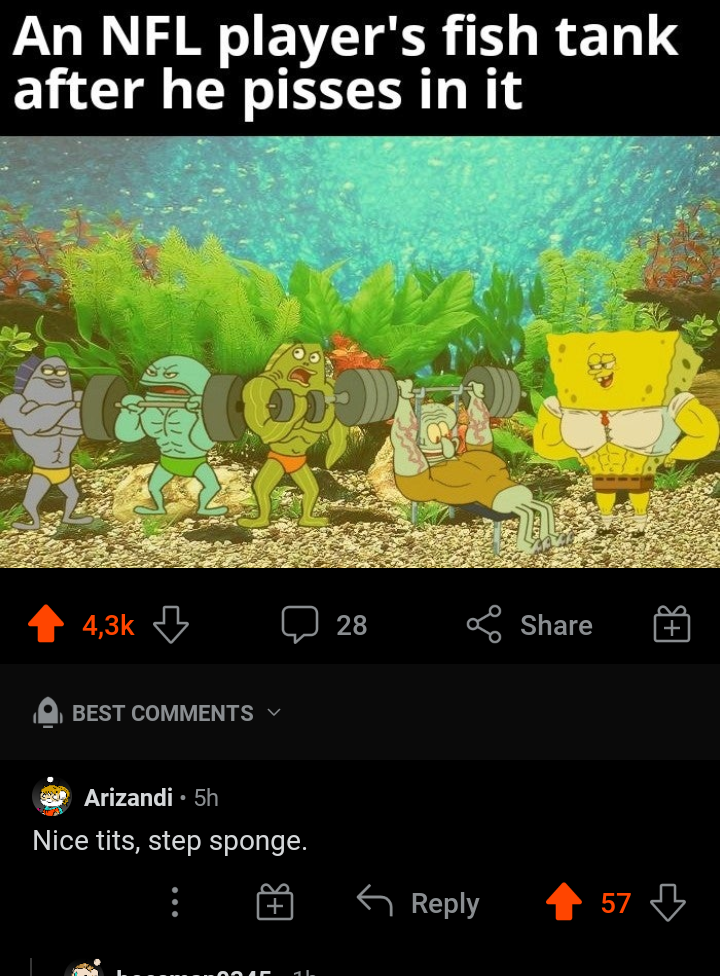Viewport: 720px width, 976px height.
Task: Click the reply arrow icon
Action: [375, 901]
